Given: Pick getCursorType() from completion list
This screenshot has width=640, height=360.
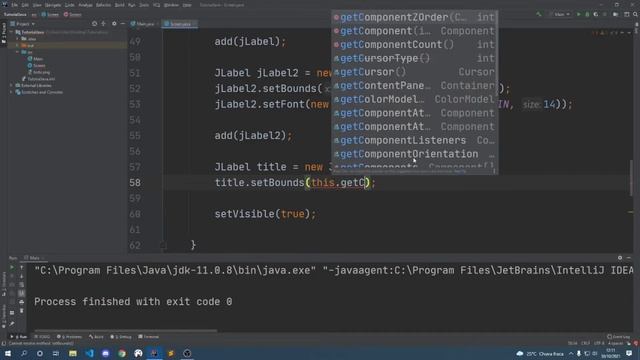Looking at the screenshot, I should [414, 58].
